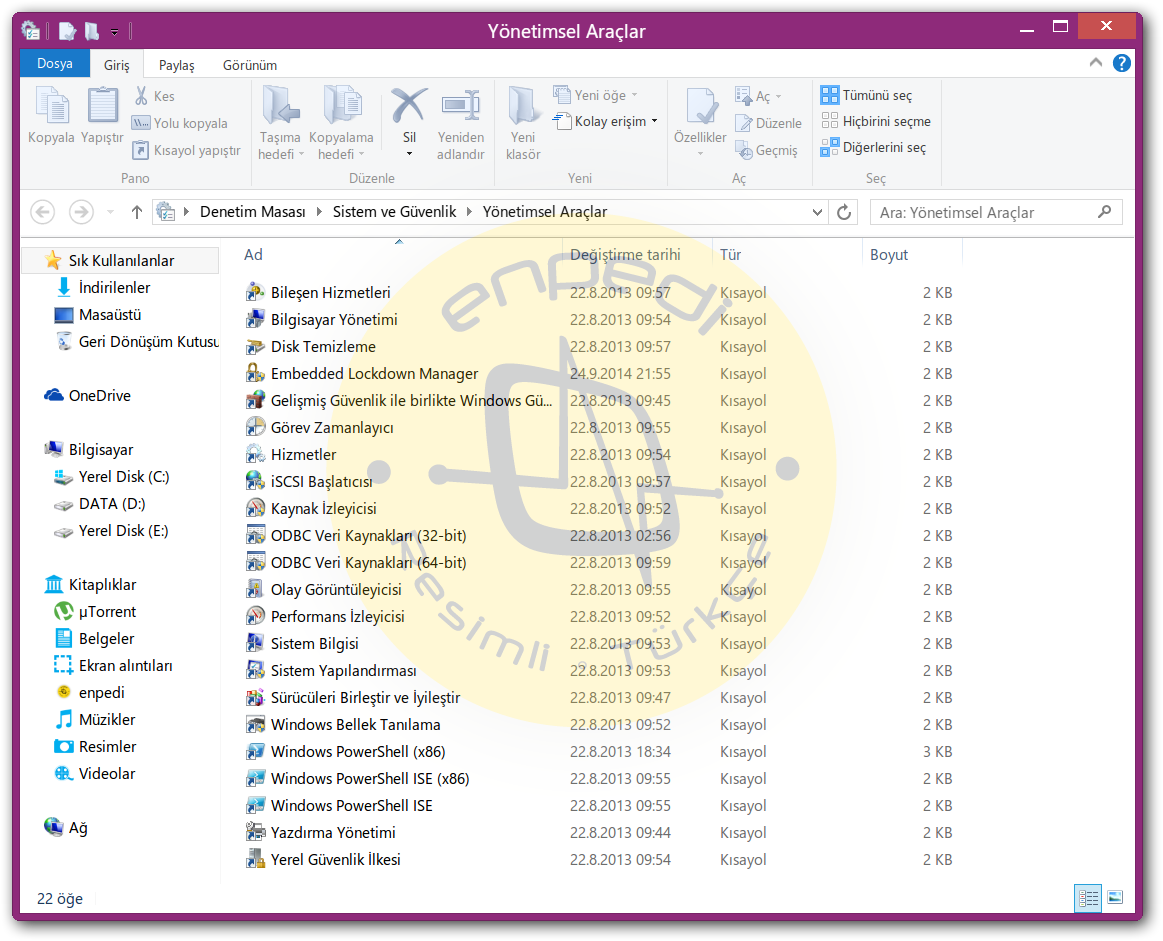Click the Sil delete X icon

pyautogui.click(x=409, y=105)
